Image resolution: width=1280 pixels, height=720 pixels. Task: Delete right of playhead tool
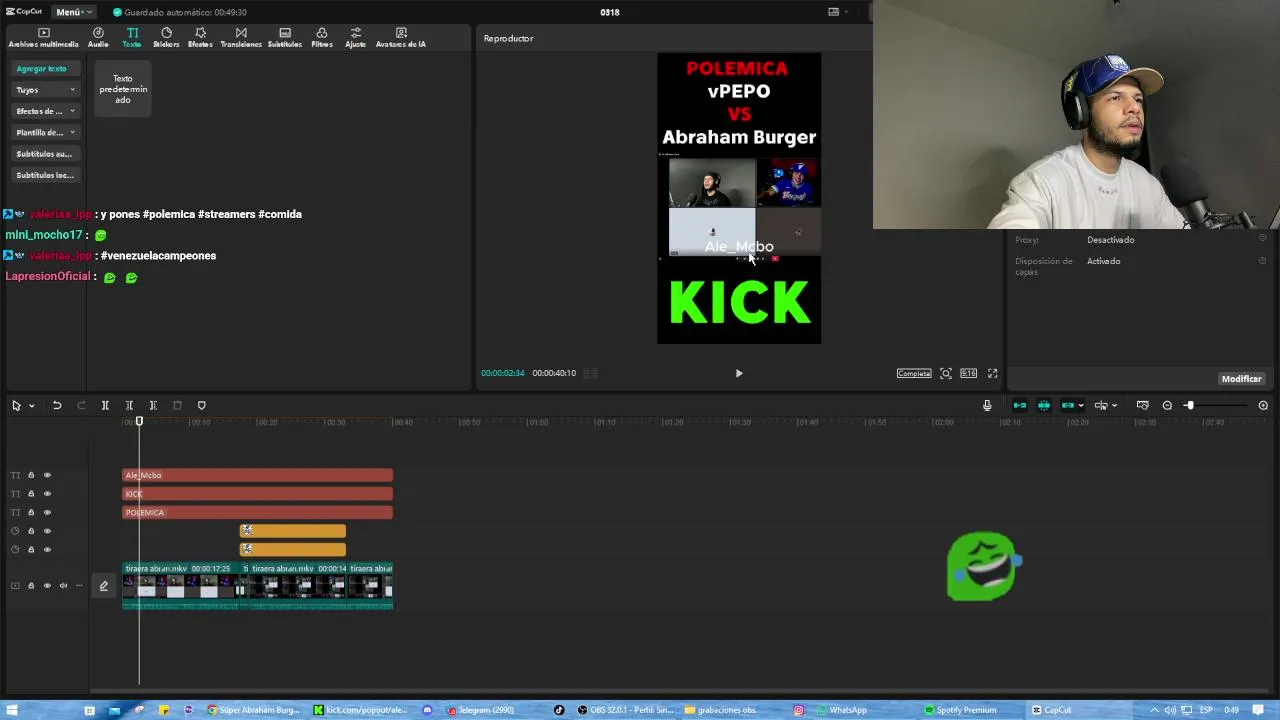click(153, 405)
